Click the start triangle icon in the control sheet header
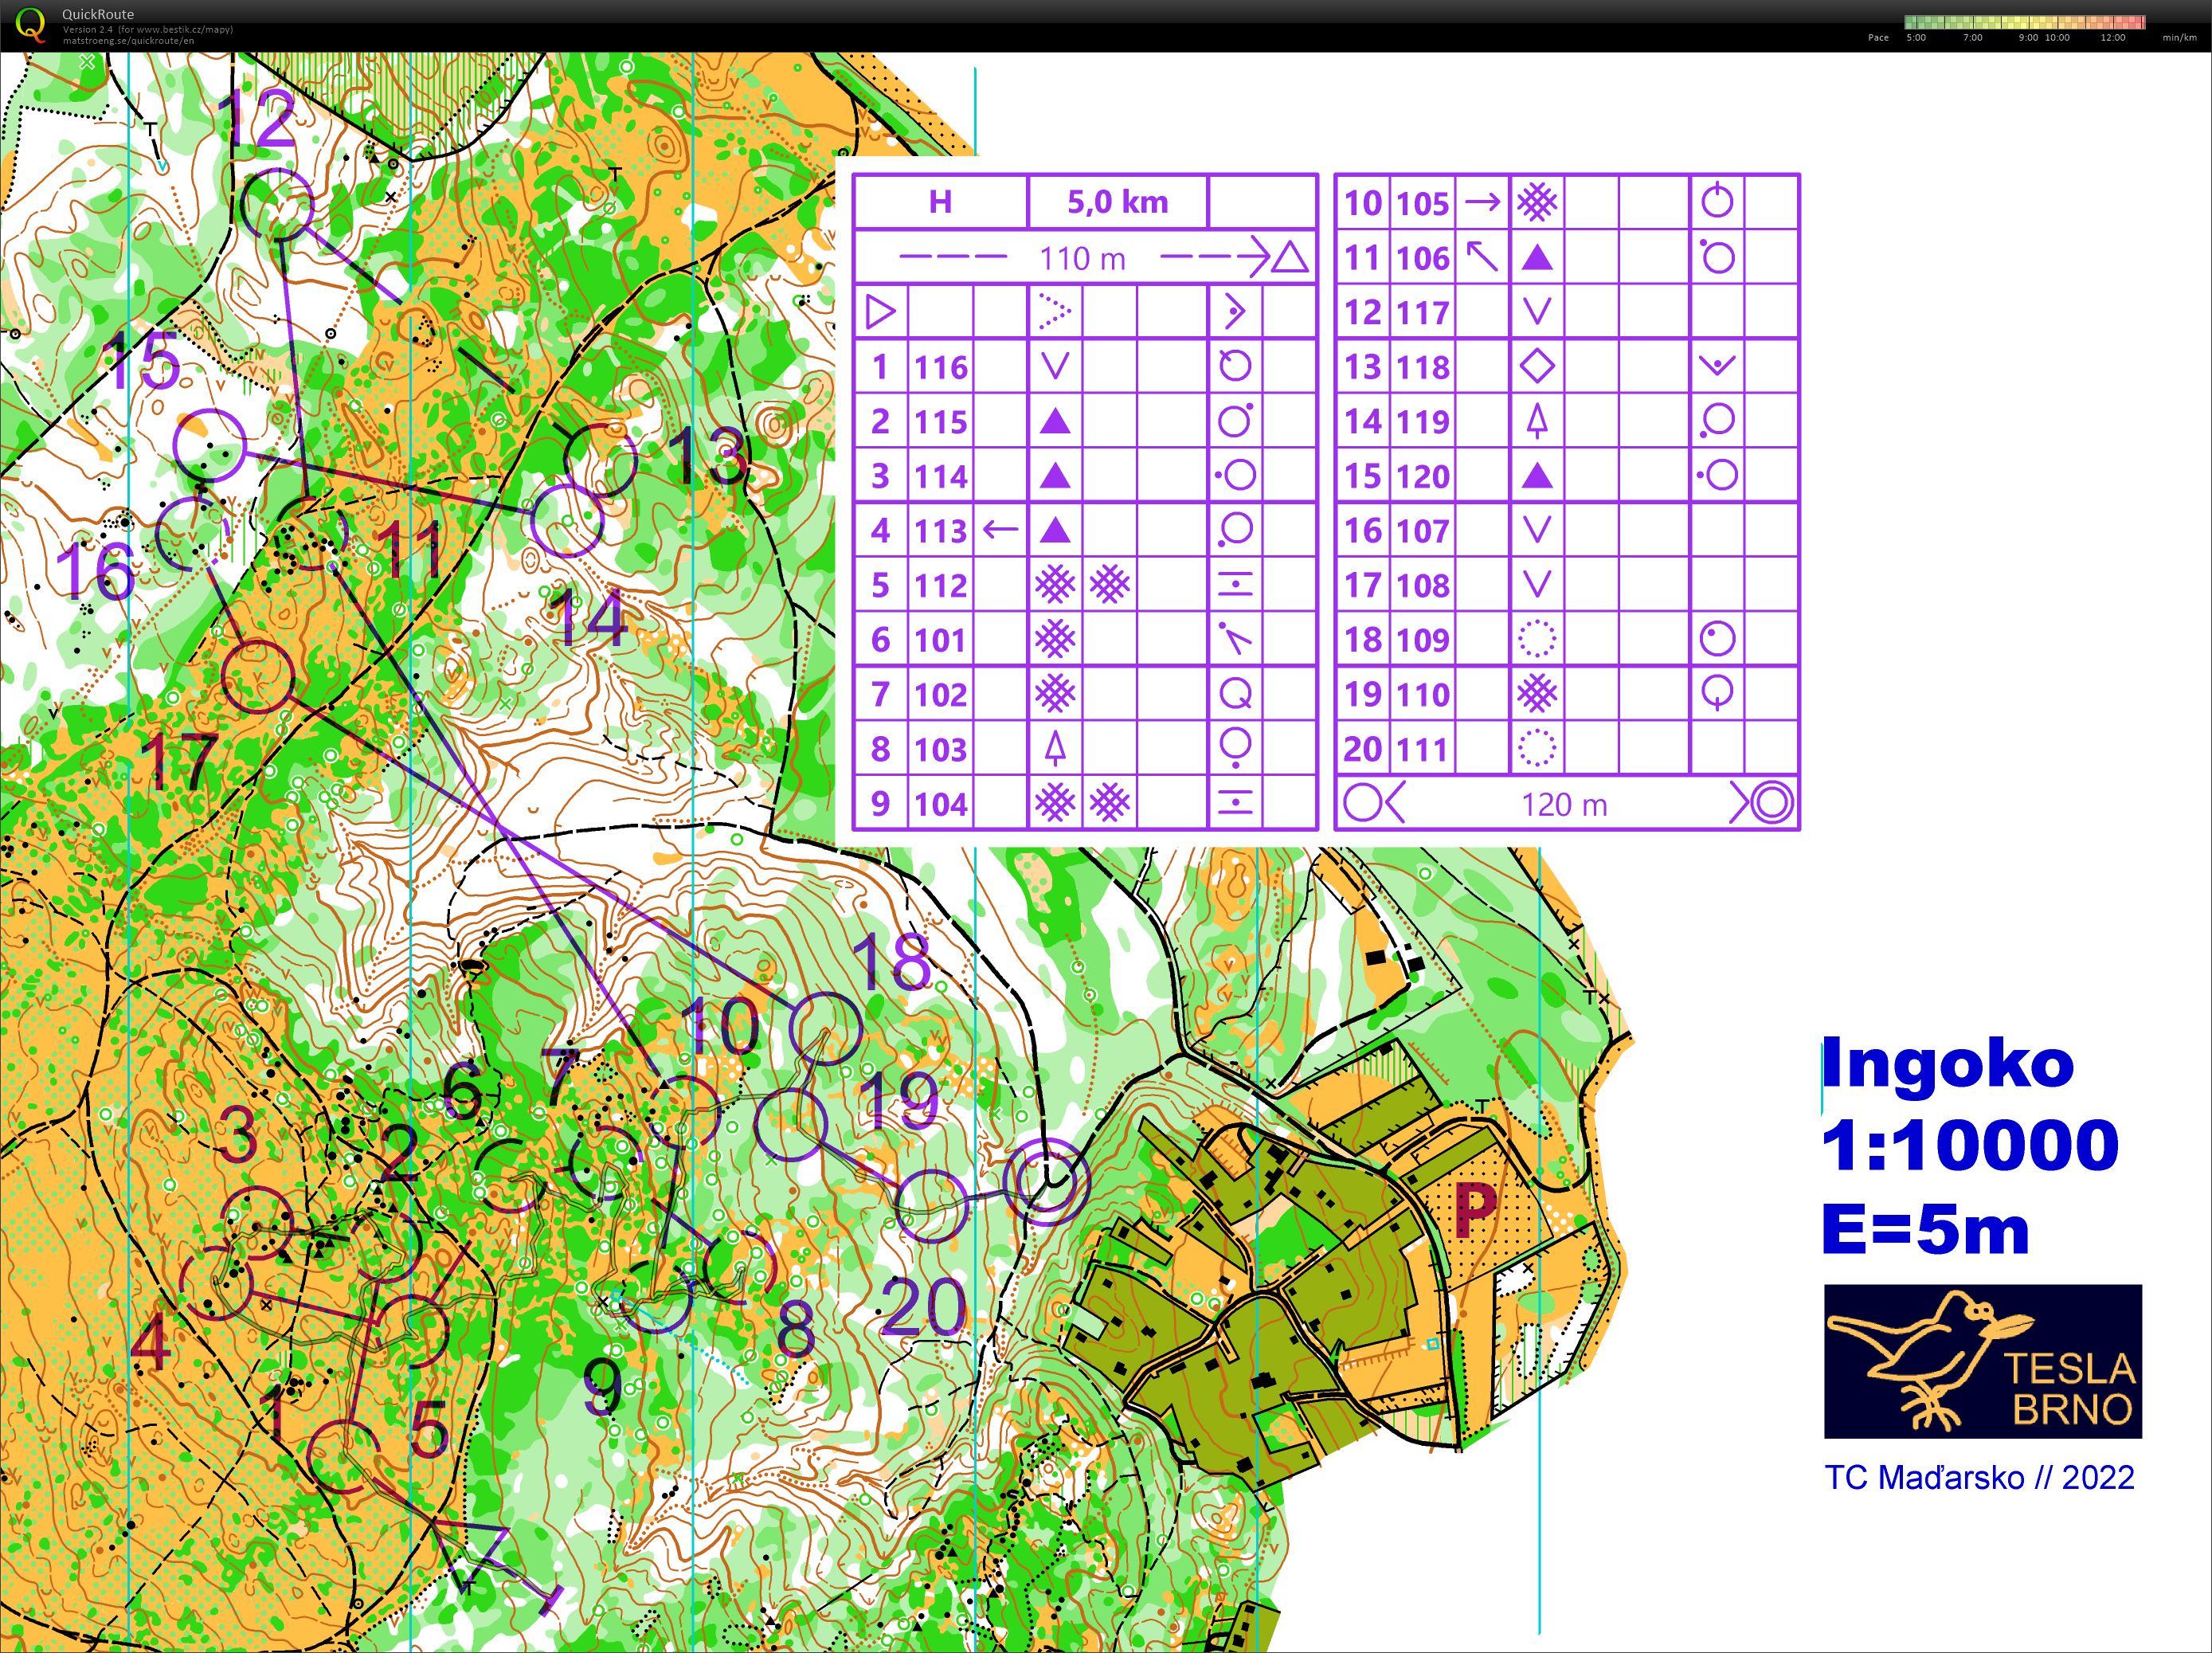Image resolution: width=2212 pixels, height=1653 pixels. point(1290,258)
